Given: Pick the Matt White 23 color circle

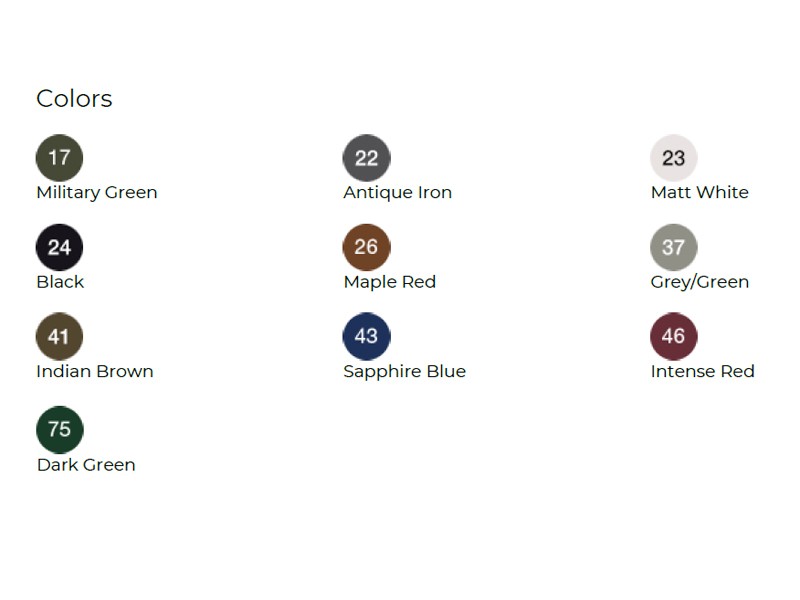Looking at the screenshot, I should pos(673,158).
